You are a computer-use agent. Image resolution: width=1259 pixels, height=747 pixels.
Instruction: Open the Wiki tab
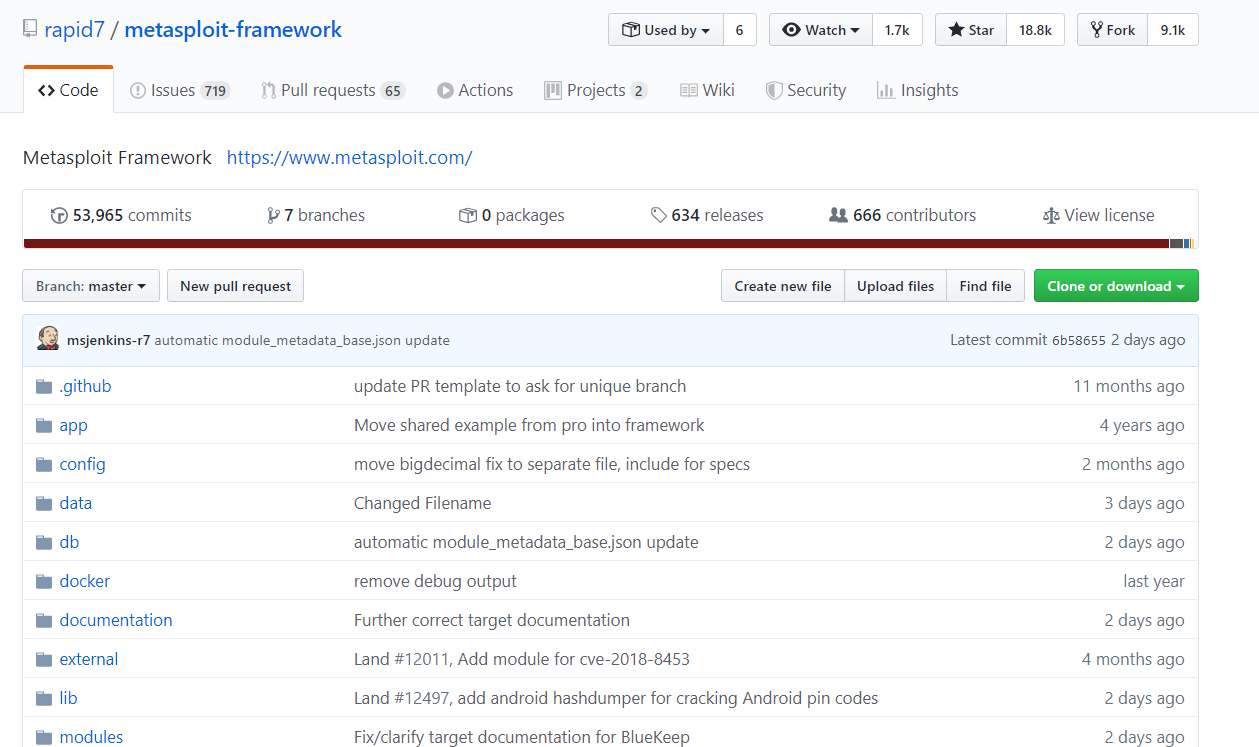(x=707, y=90)
